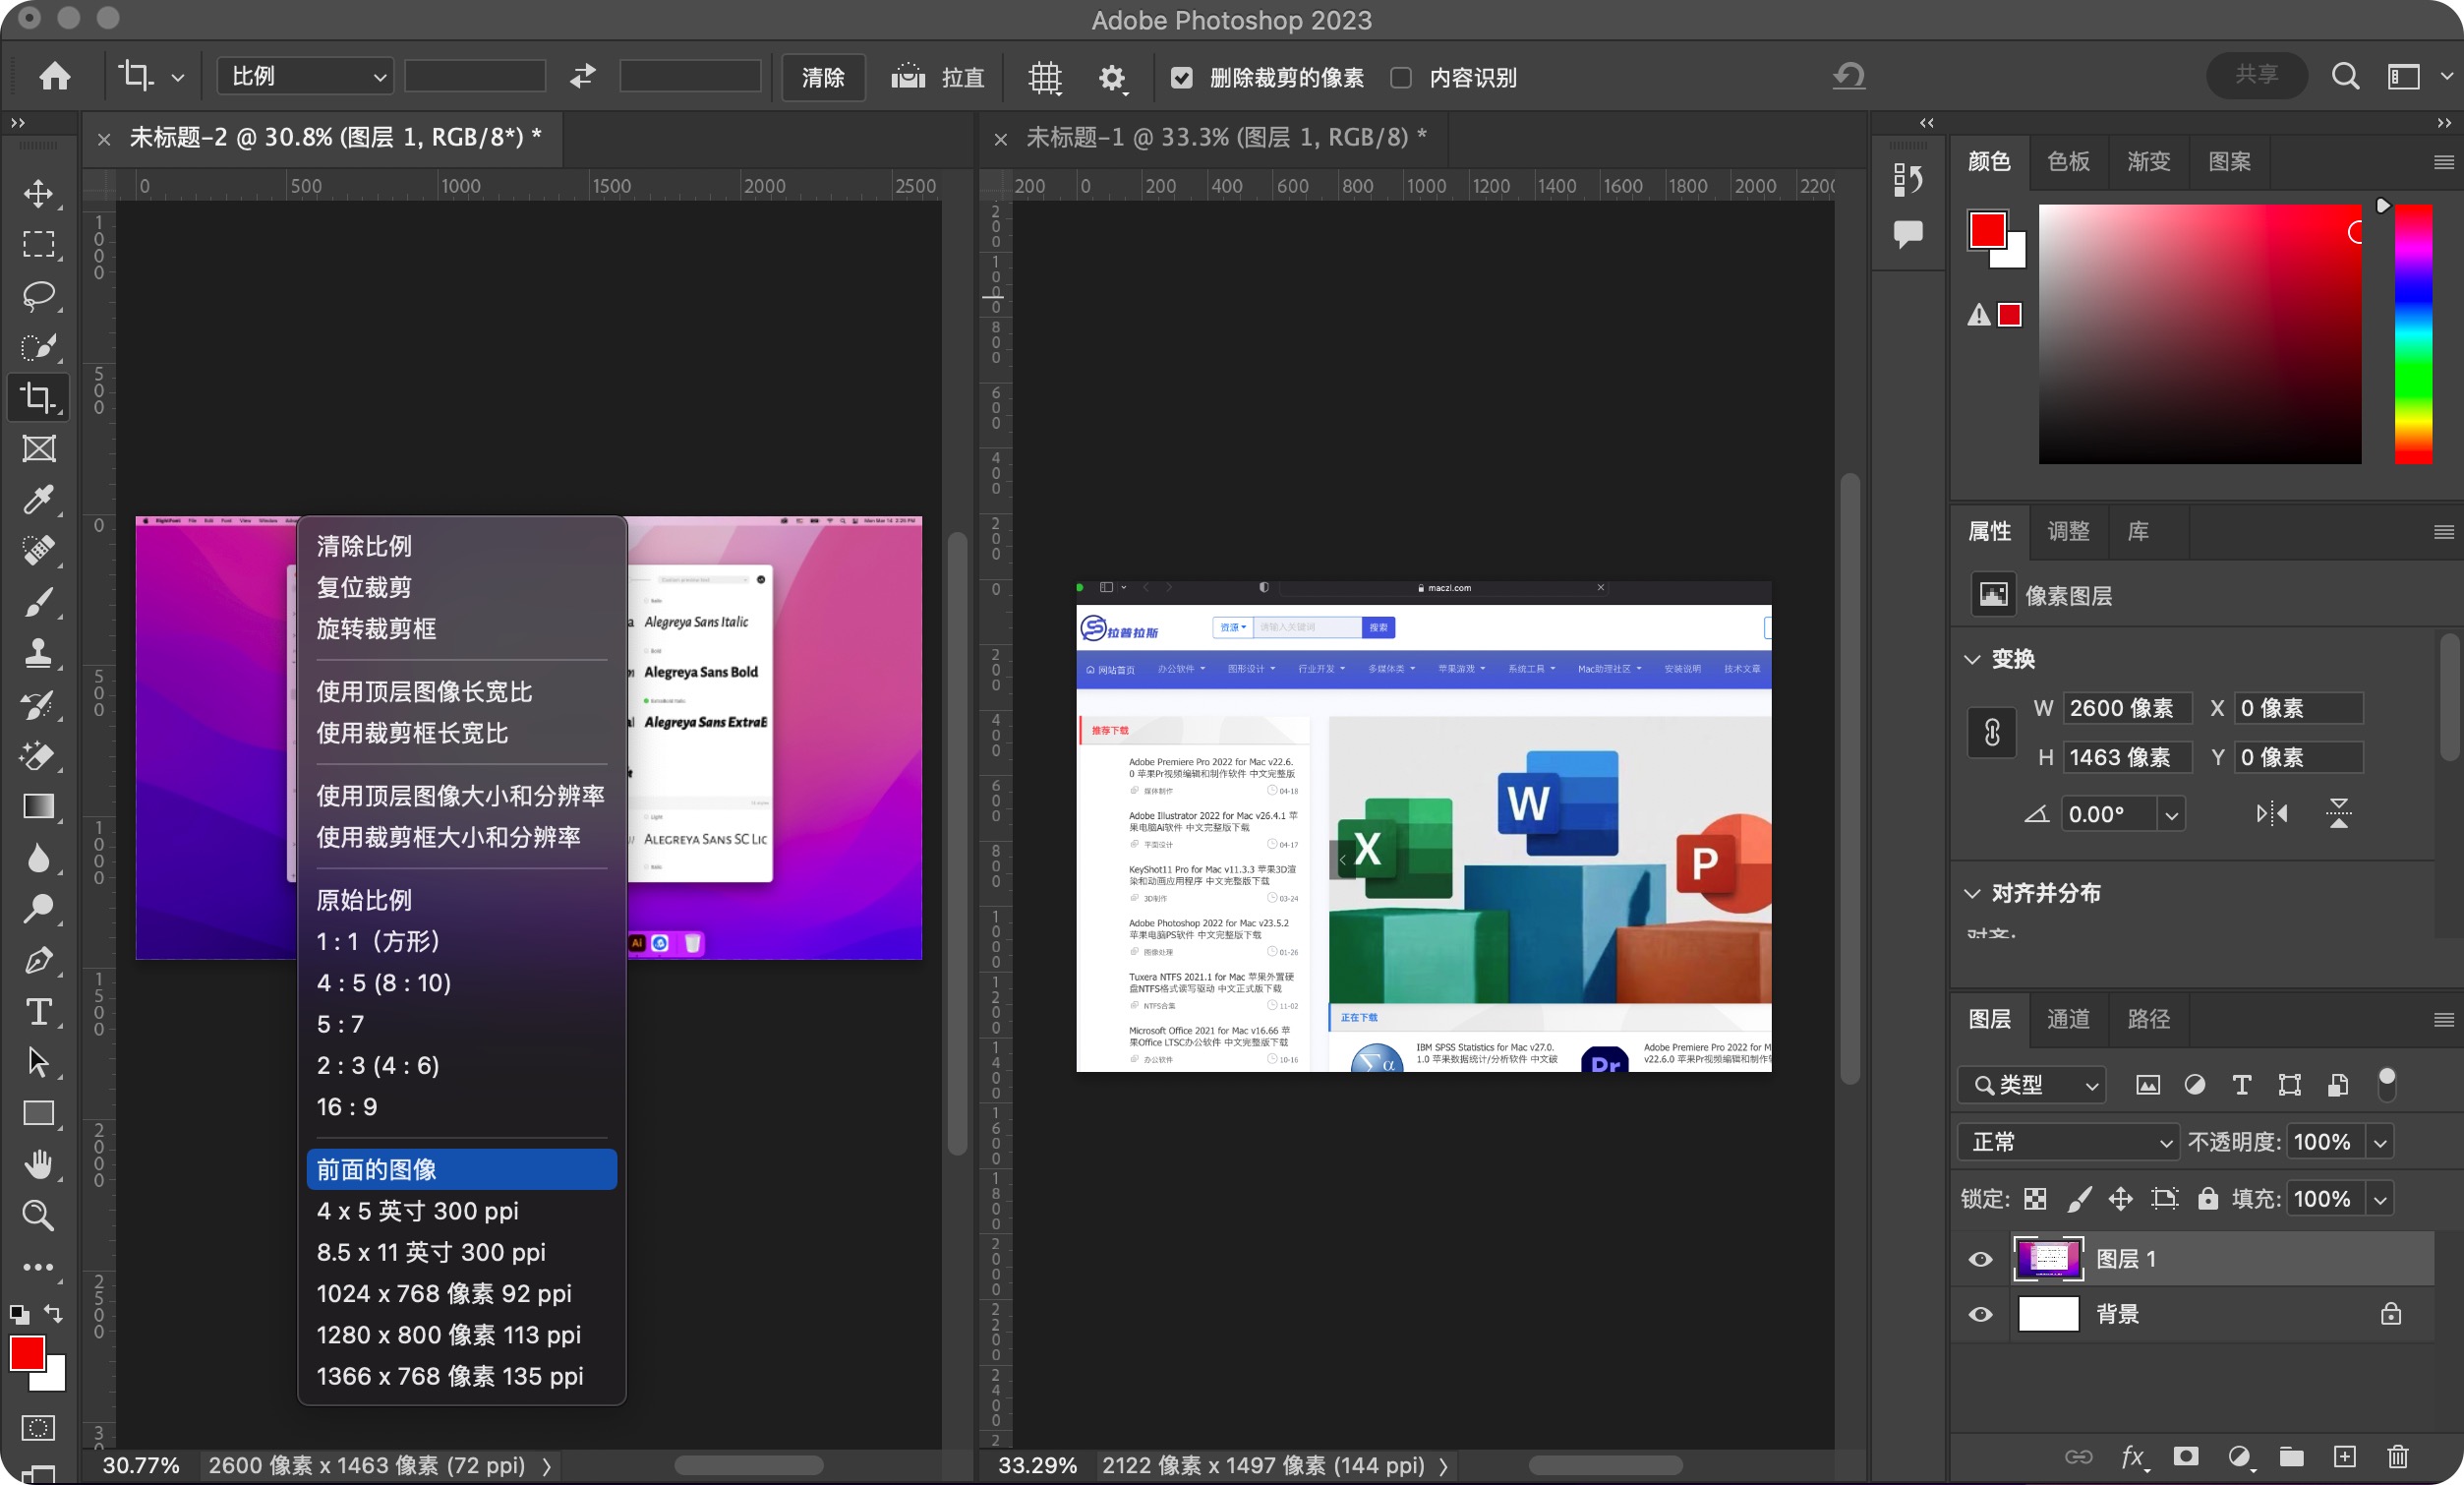Image resolution: width=2464 pixels, height=1485 pixels.
Task: Open the History panel icon
Action: [x=1908, y=180]
